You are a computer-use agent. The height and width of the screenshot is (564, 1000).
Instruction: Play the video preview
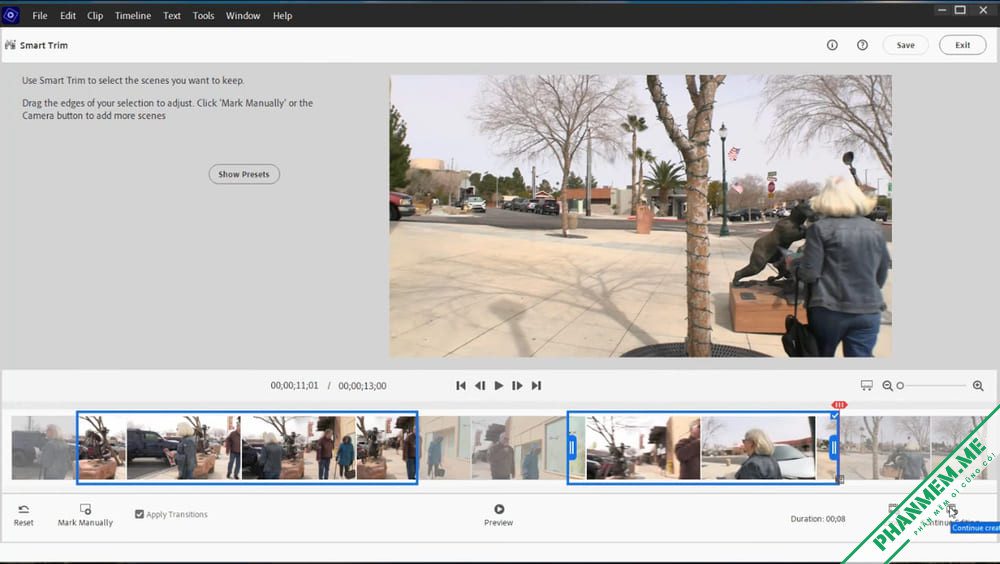pyautogui.click(x=499, y=385)
